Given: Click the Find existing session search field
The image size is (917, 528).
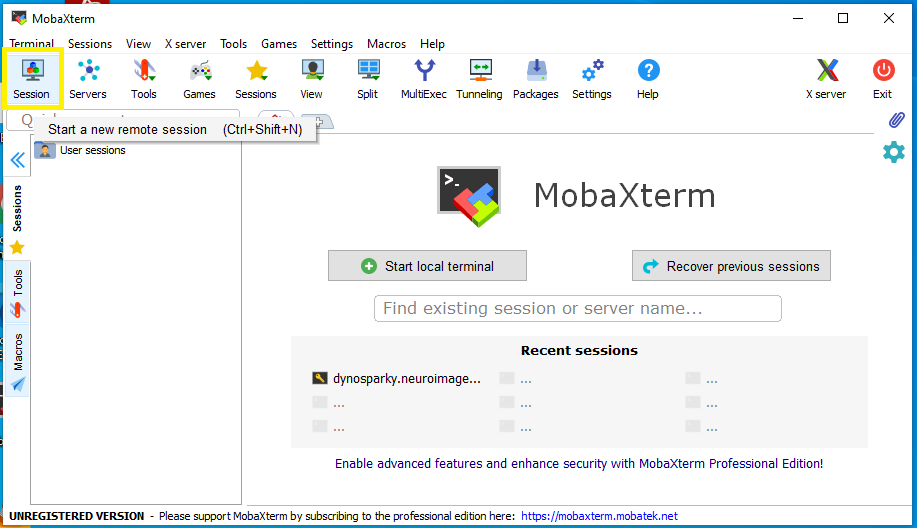Looking at the screenshot, I should click(x=578, y=308).
